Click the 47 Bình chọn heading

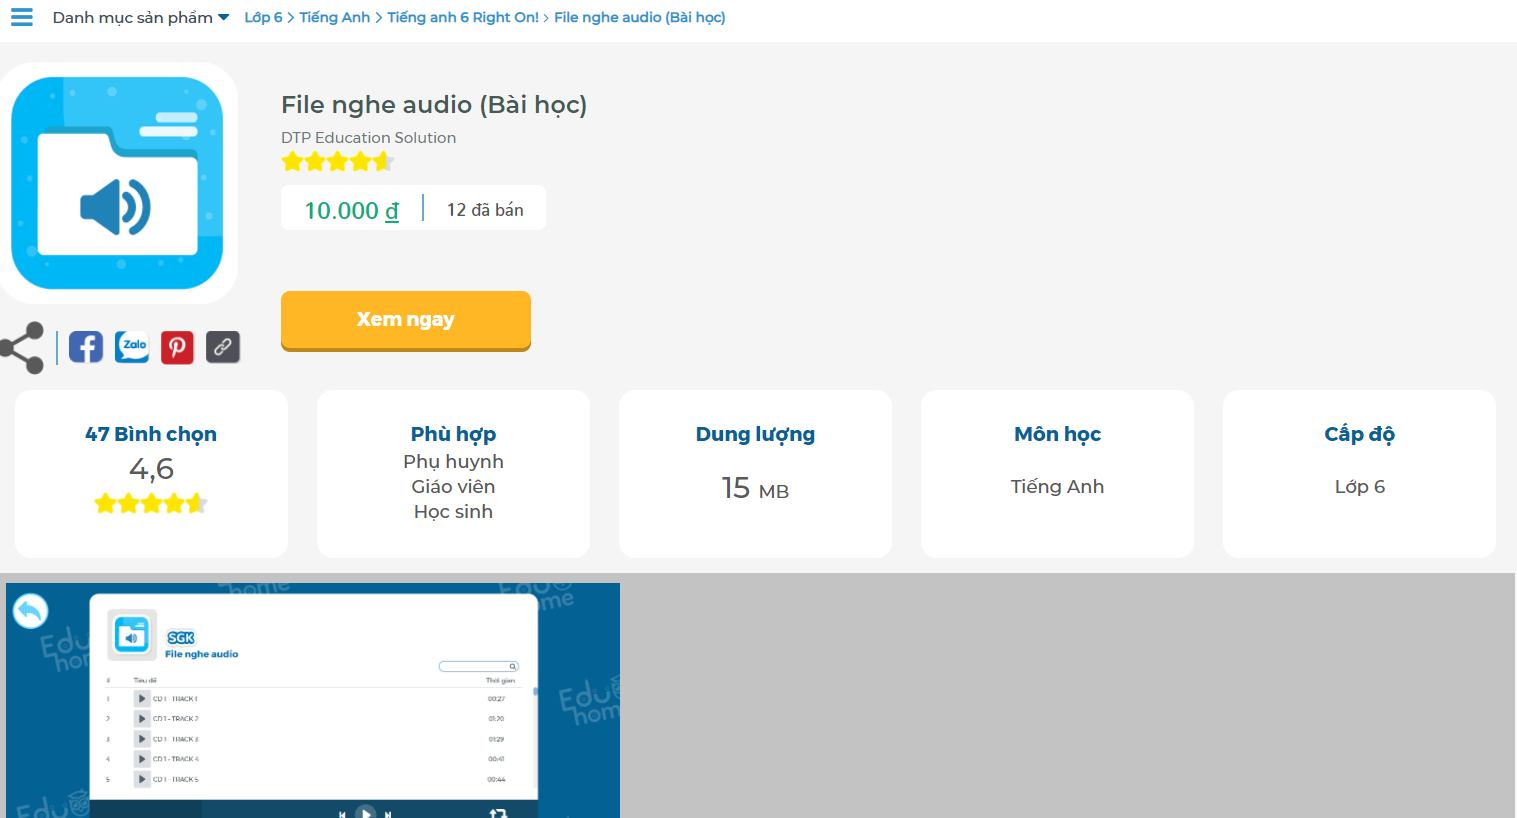[x=151, y=434]
